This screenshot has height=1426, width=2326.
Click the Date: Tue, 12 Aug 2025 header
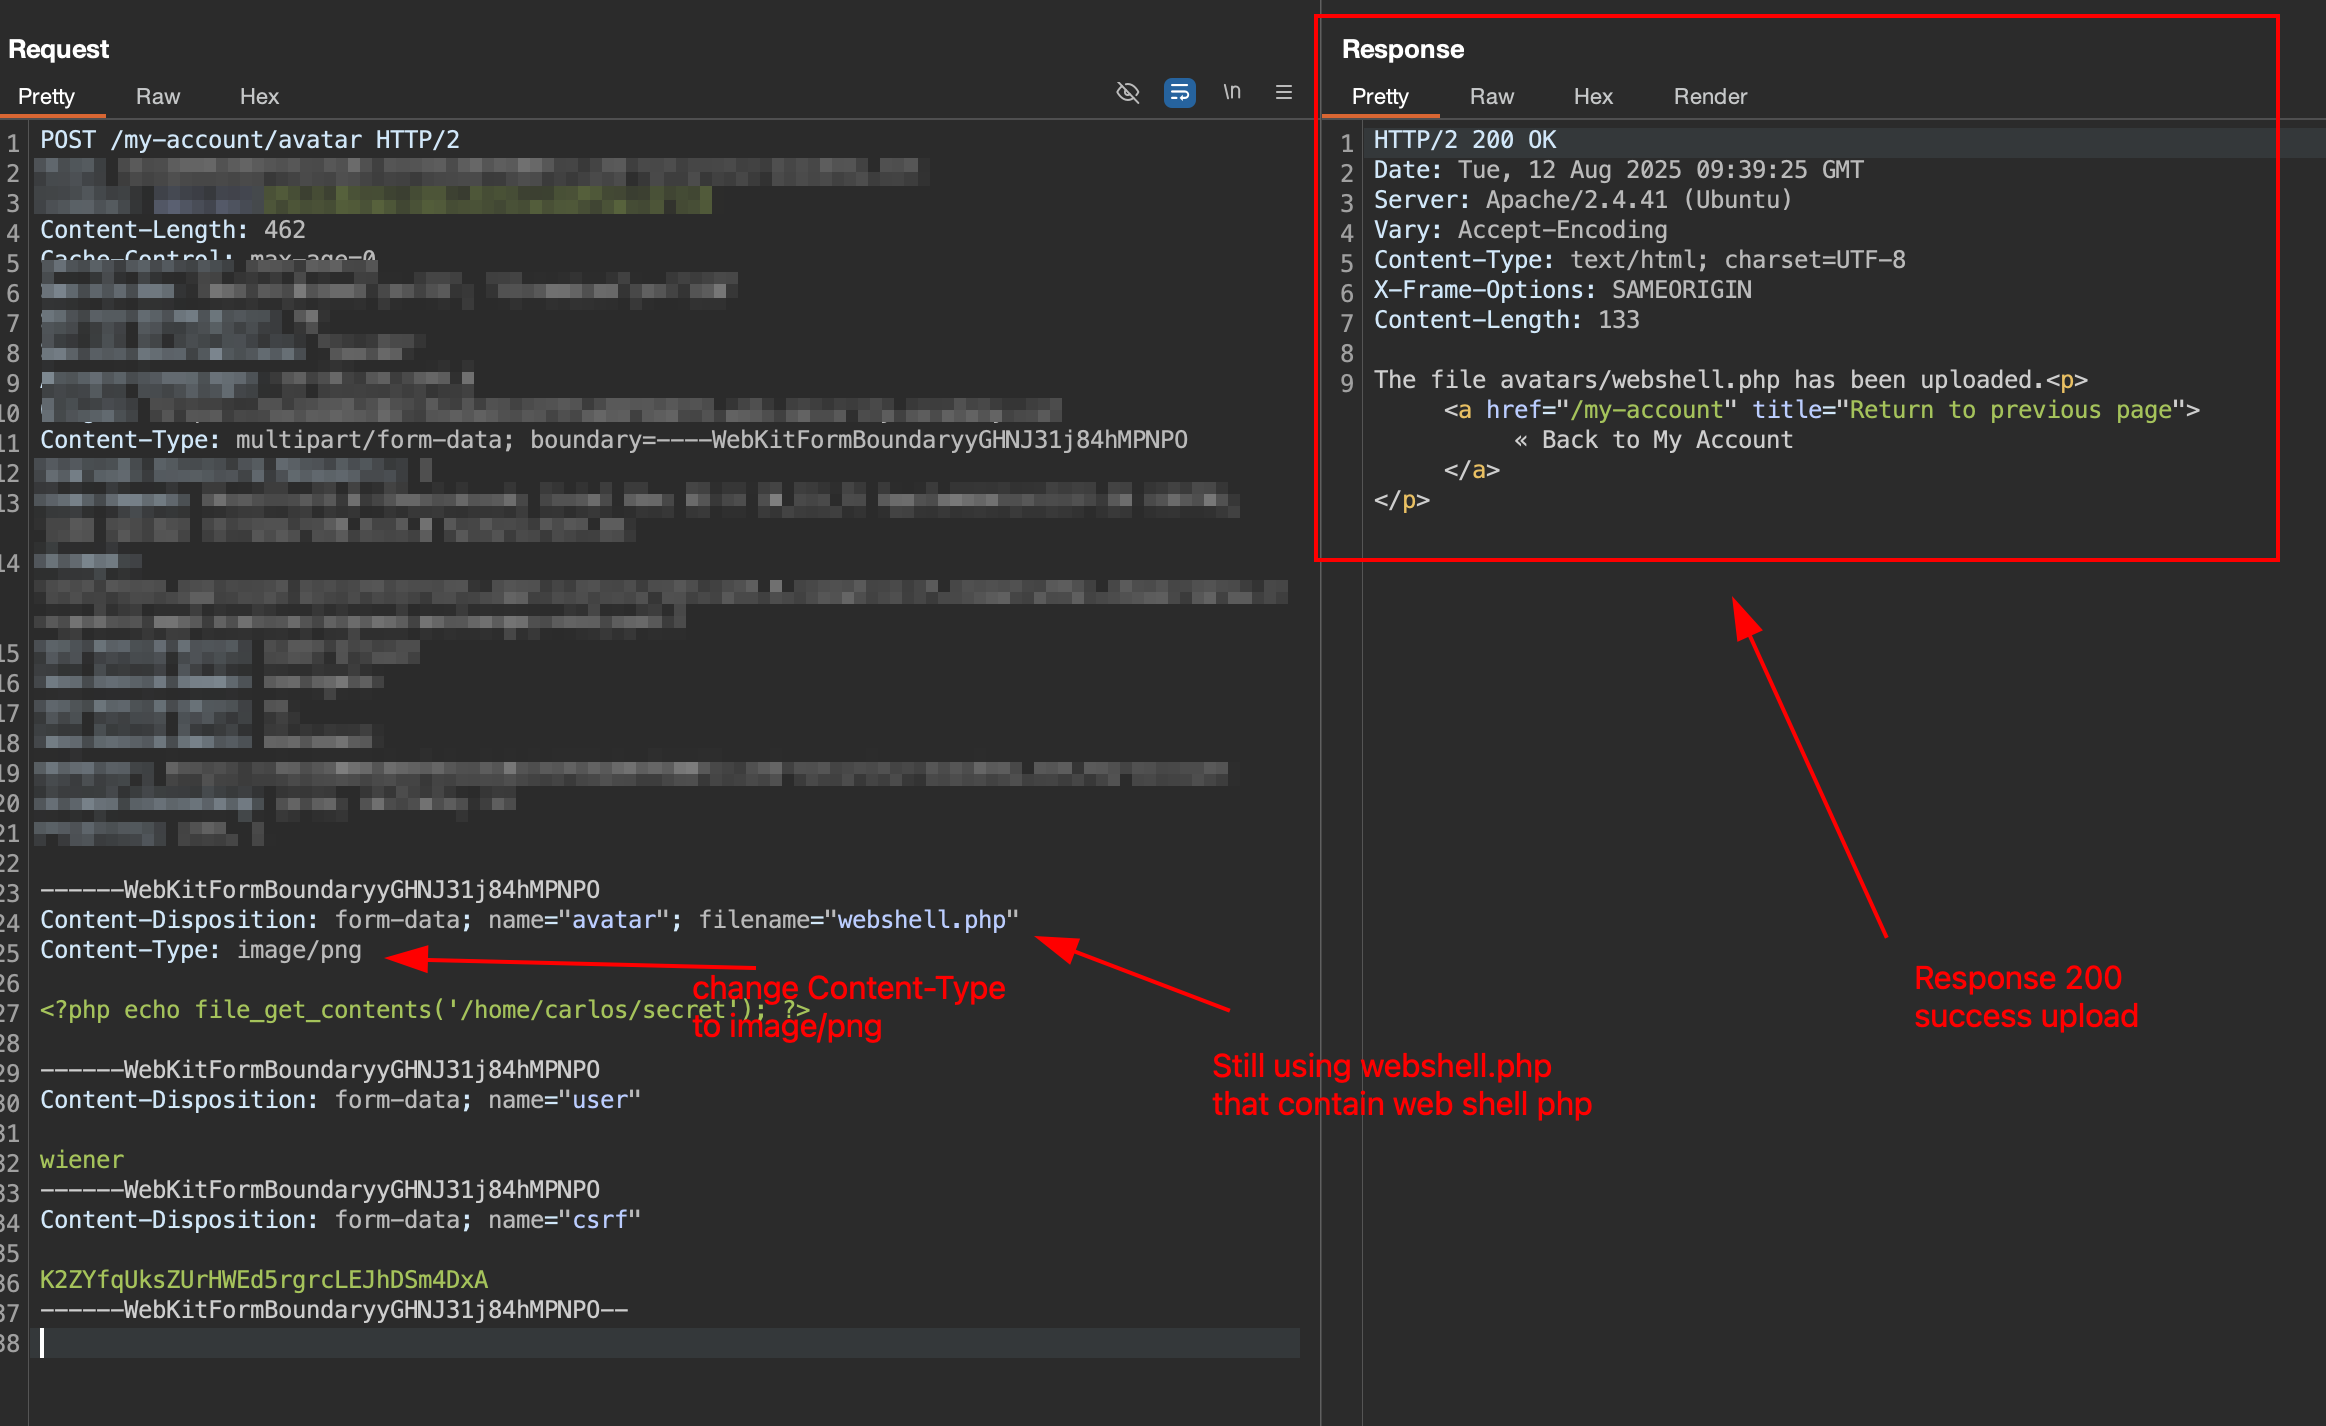coord(1618,170)
